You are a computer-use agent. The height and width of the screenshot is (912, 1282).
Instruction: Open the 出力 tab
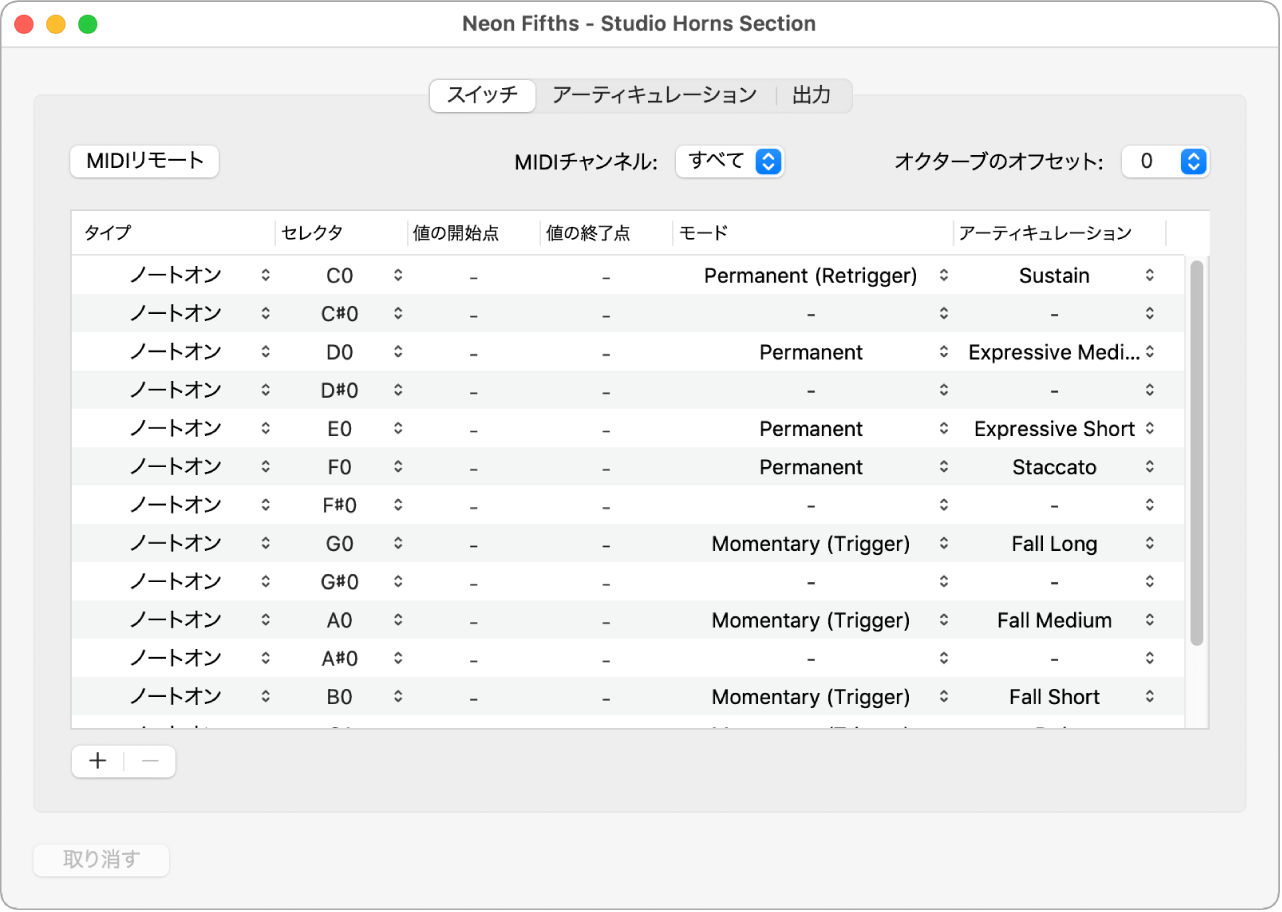pyautogui.click(x=812, y=95)
